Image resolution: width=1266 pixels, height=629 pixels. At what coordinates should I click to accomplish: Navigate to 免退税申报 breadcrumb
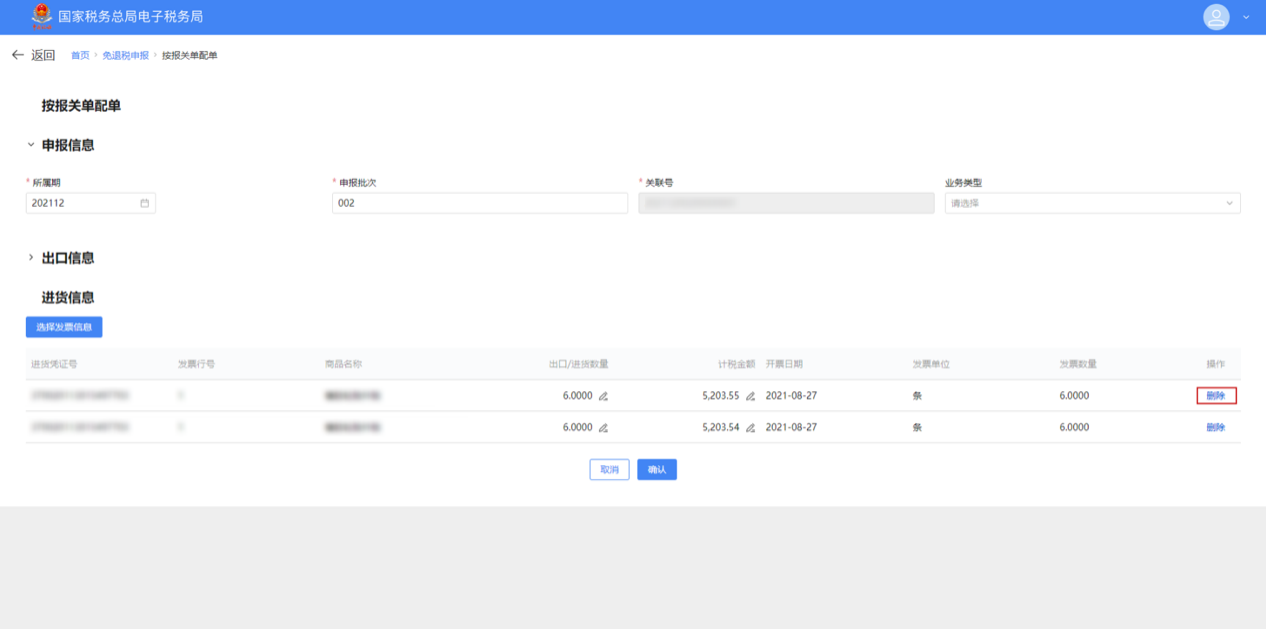[x=125, y=56]
